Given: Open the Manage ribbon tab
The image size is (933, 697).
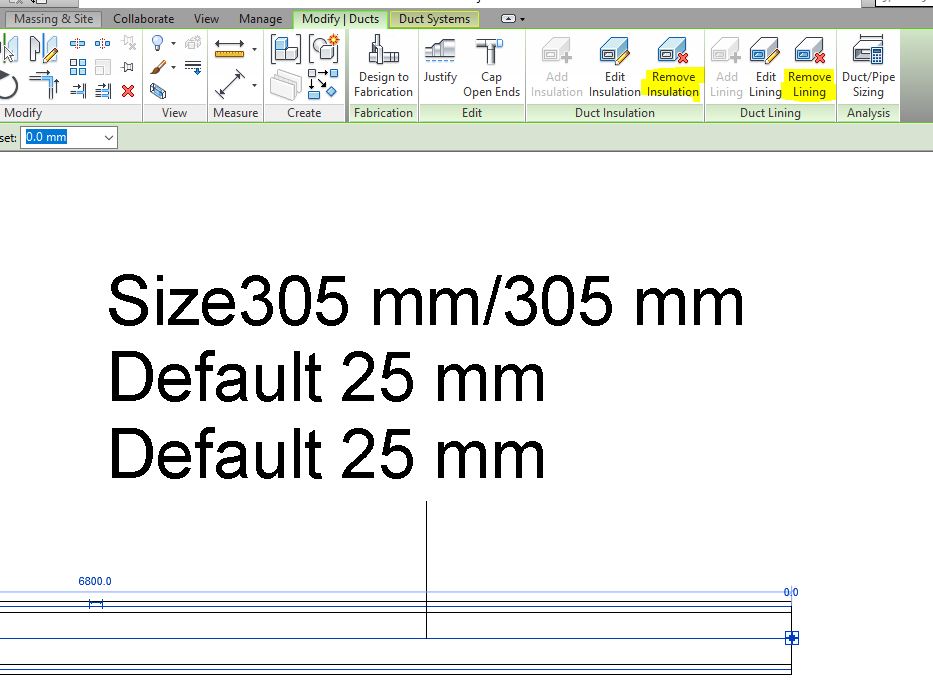Looking at the screenshot, I should 260,18.
